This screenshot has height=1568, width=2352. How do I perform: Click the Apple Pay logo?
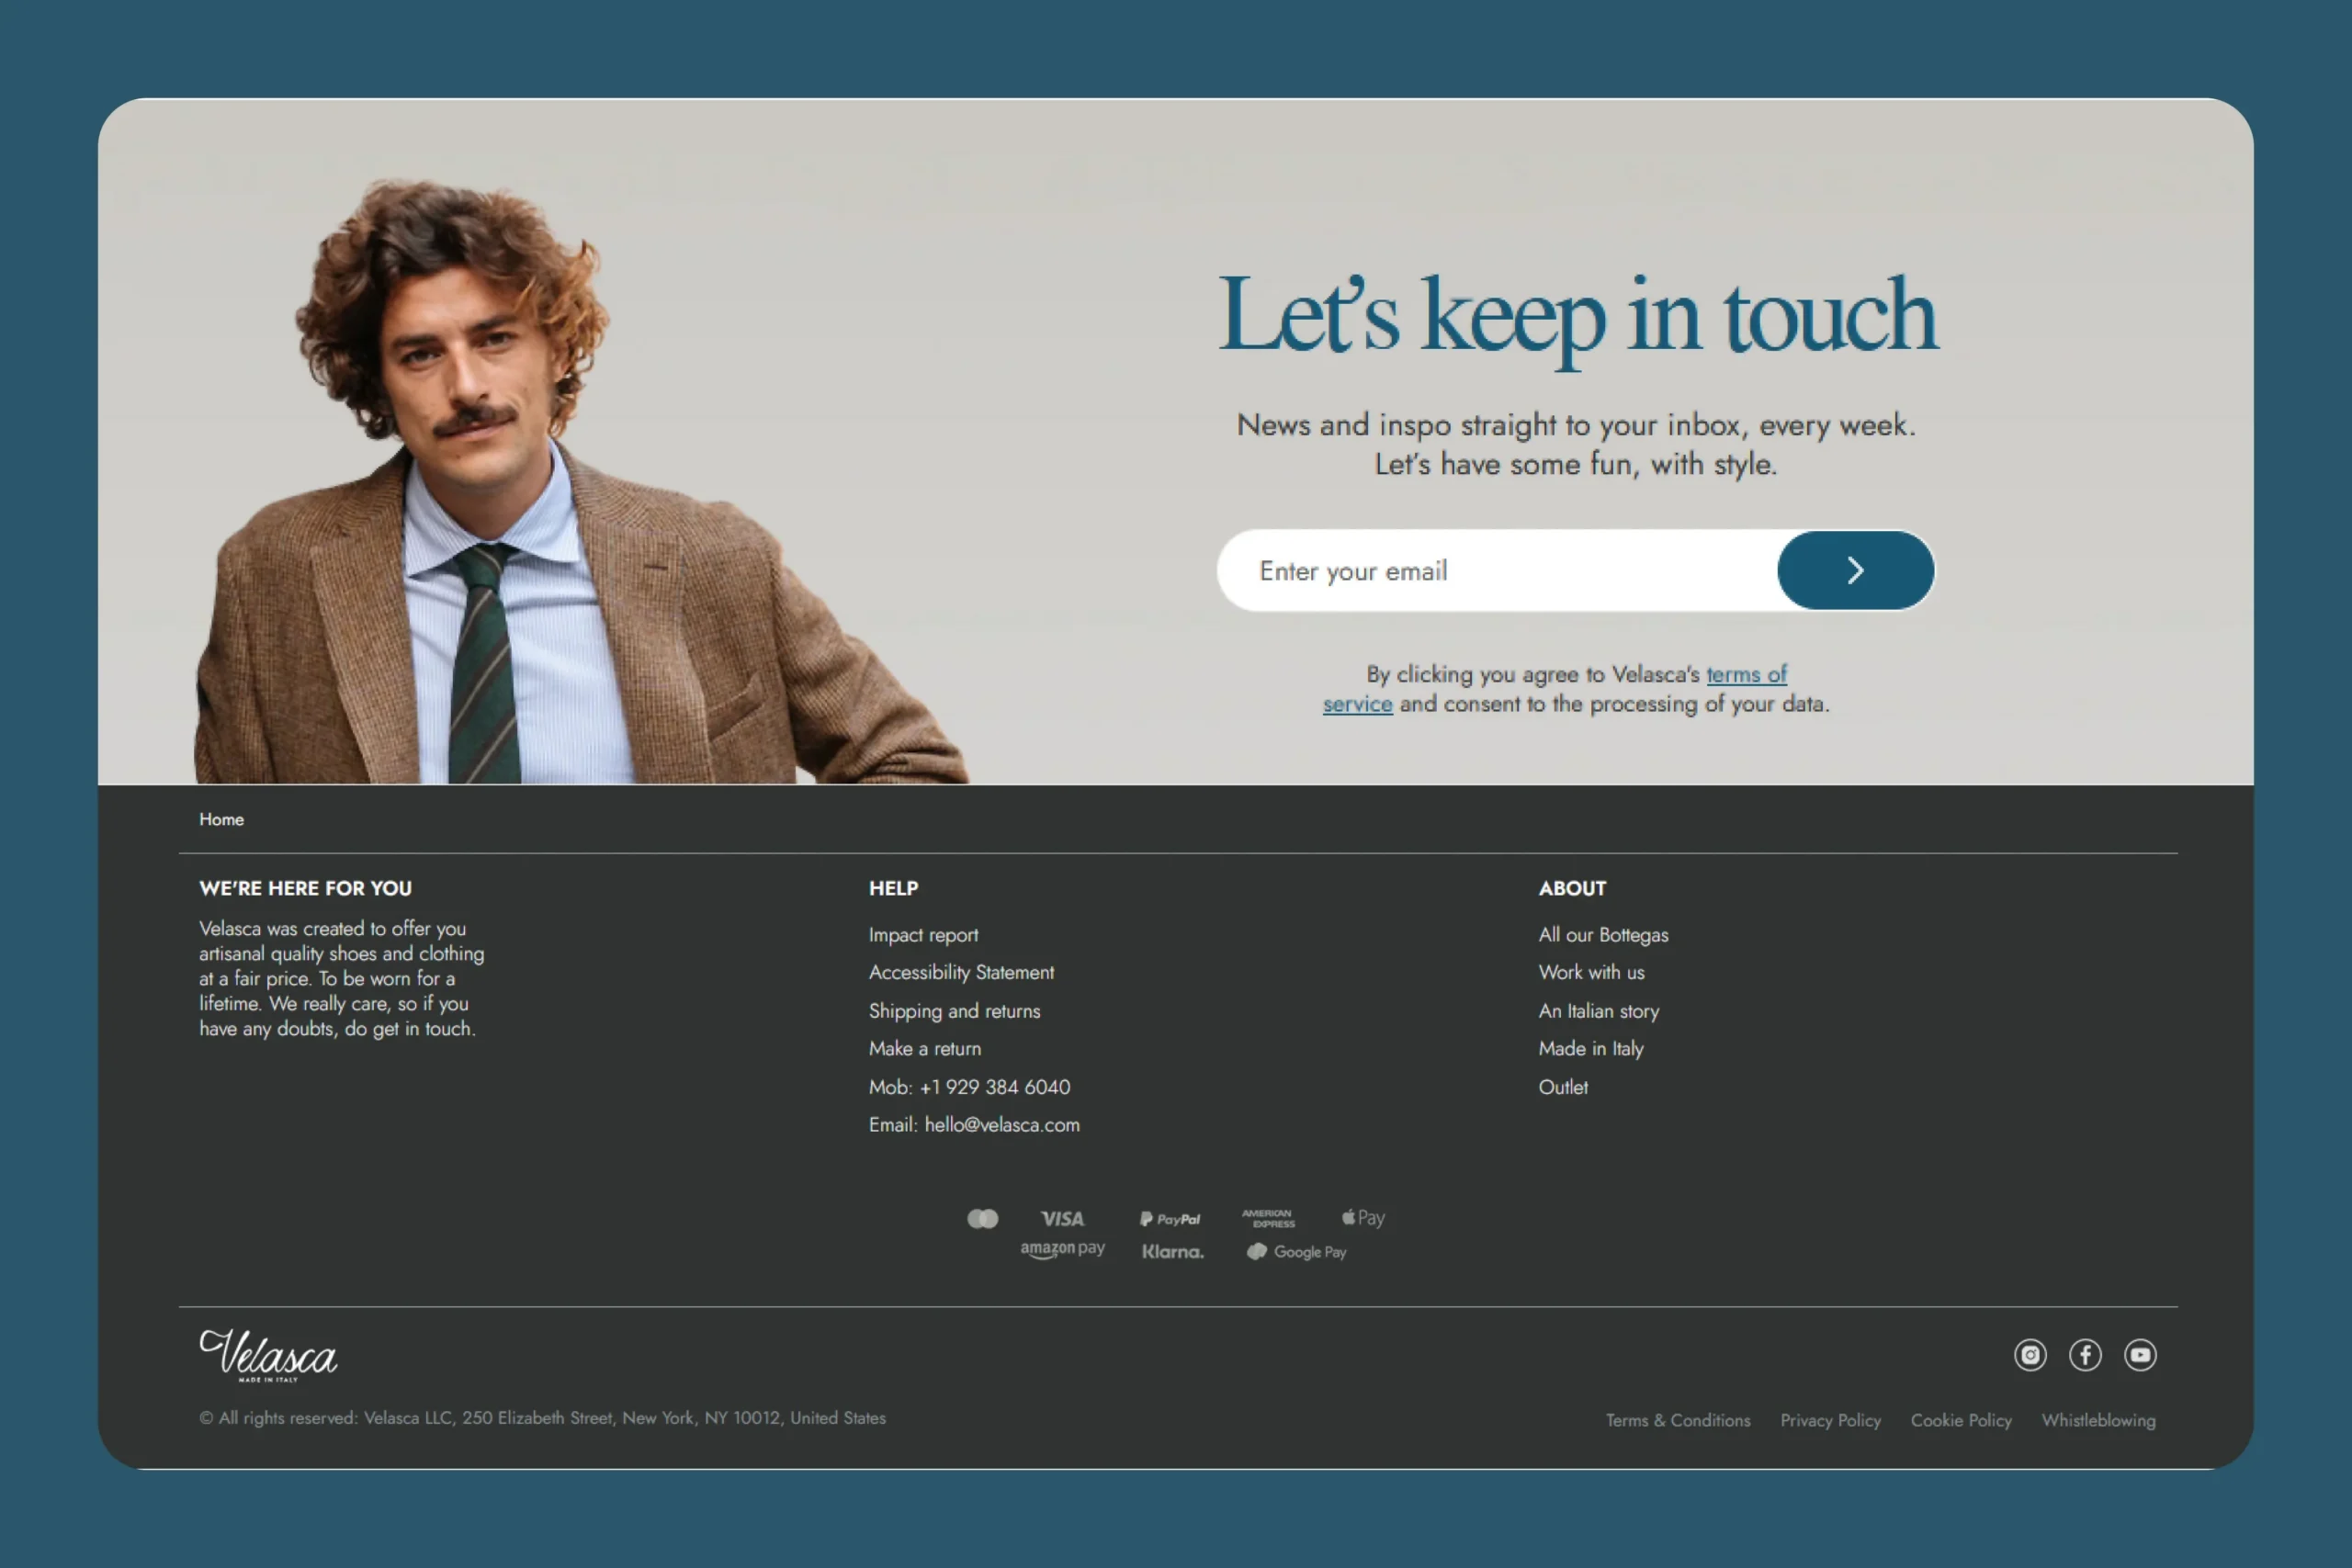point(1363,1218)
